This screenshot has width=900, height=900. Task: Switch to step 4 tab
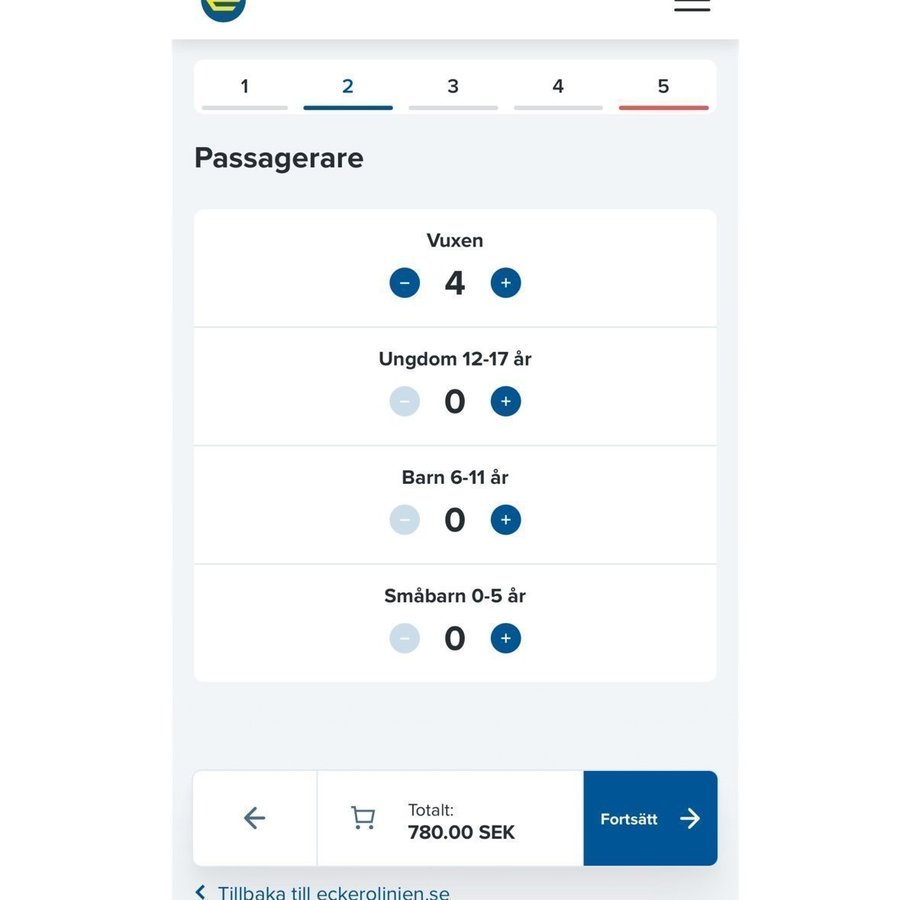[558, 88]
